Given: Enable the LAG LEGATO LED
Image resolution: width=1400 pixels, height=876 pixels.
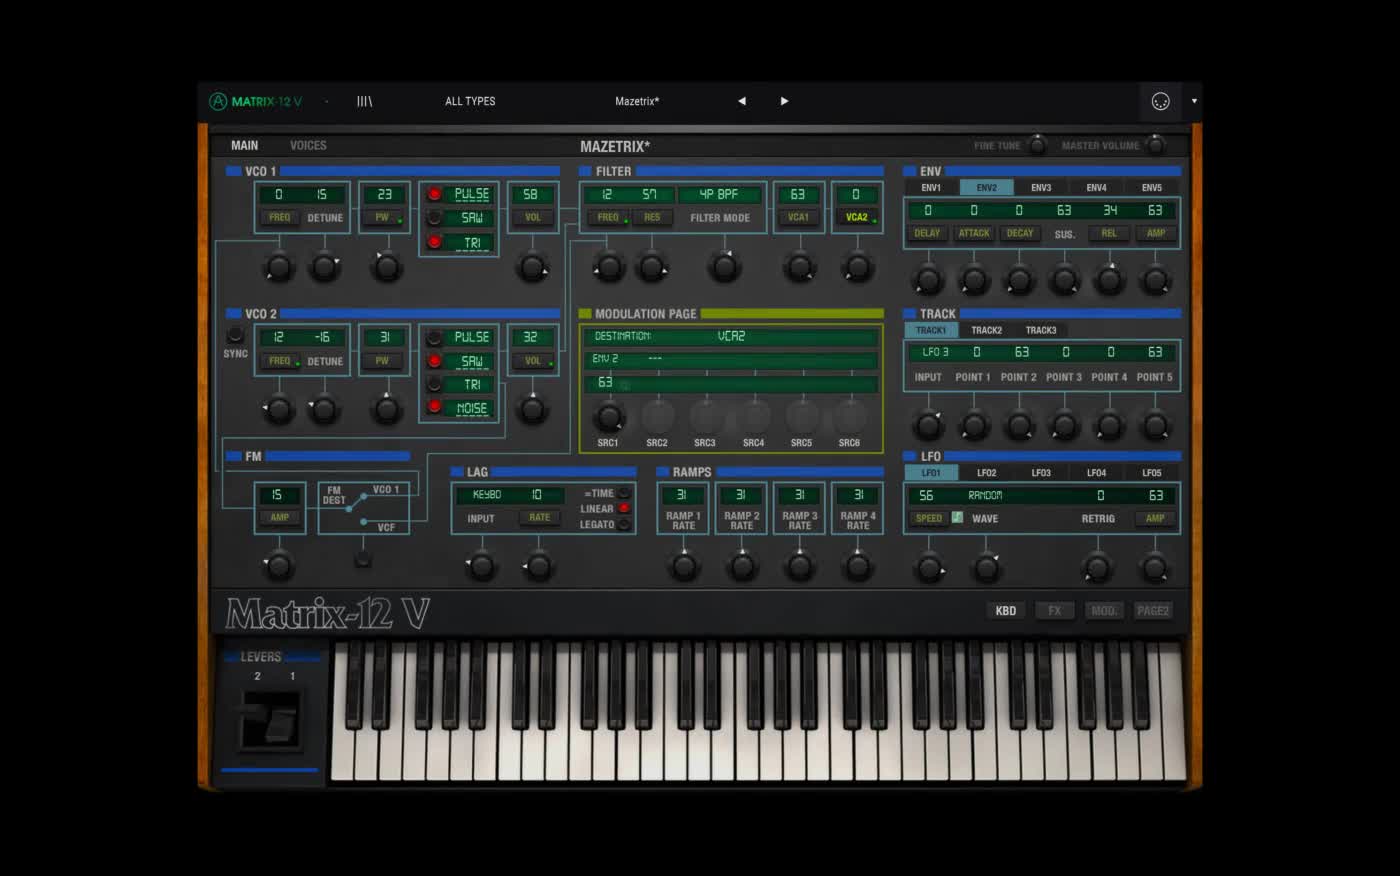Looking at the screenshot, I should click(x=624, y=524).
